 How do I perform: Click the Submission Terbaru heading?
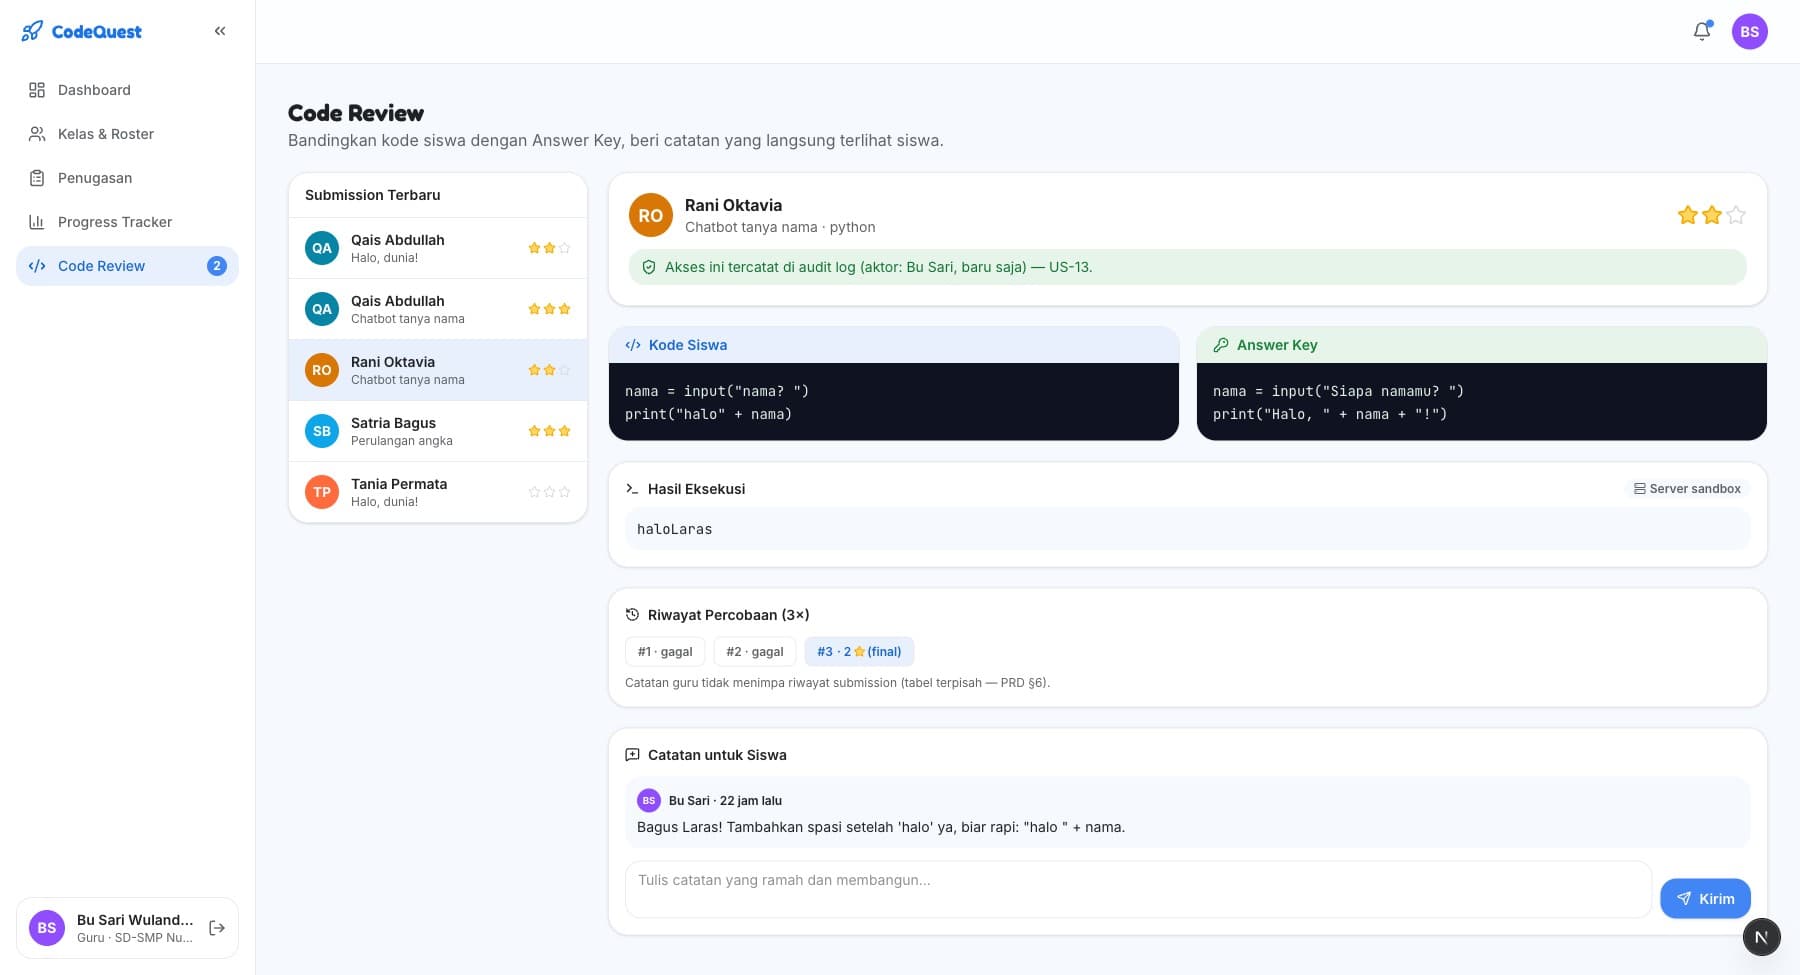click(x=373, y=195)
